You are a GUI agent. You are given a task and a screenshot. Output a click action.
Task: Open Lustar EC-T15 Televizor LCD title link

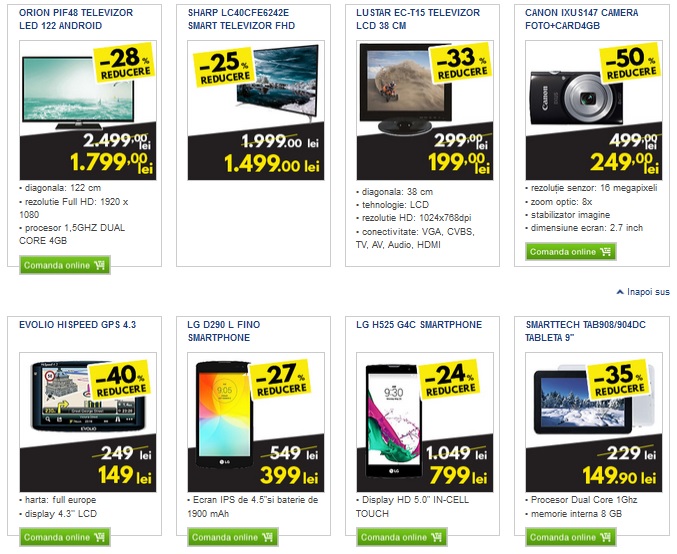click(418, 19)
